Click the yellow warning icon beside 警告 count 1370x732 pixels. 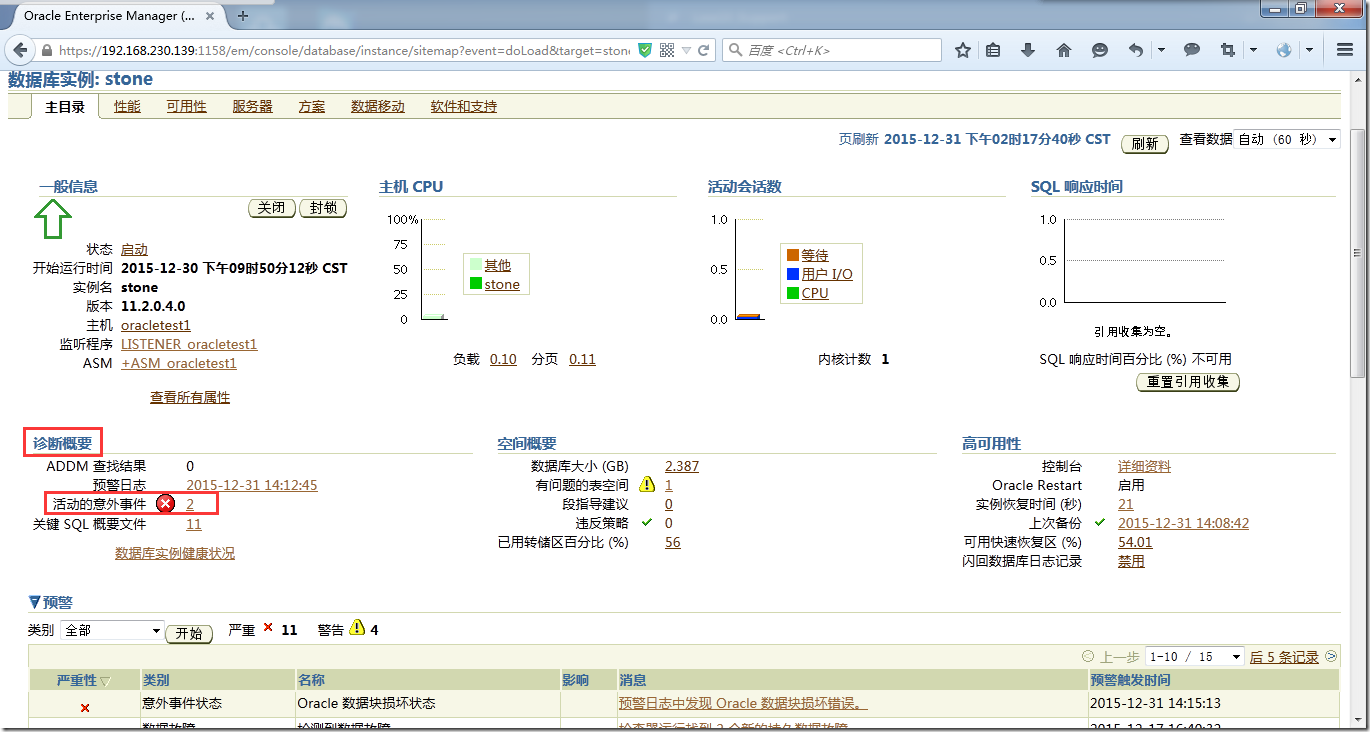[357, 629]
